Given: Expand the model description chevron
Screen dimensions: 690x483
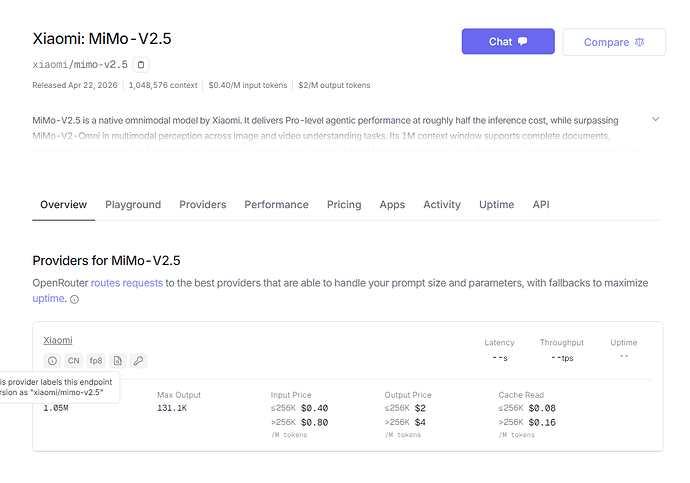Looking at the screenshot, I should pos(655,119).
